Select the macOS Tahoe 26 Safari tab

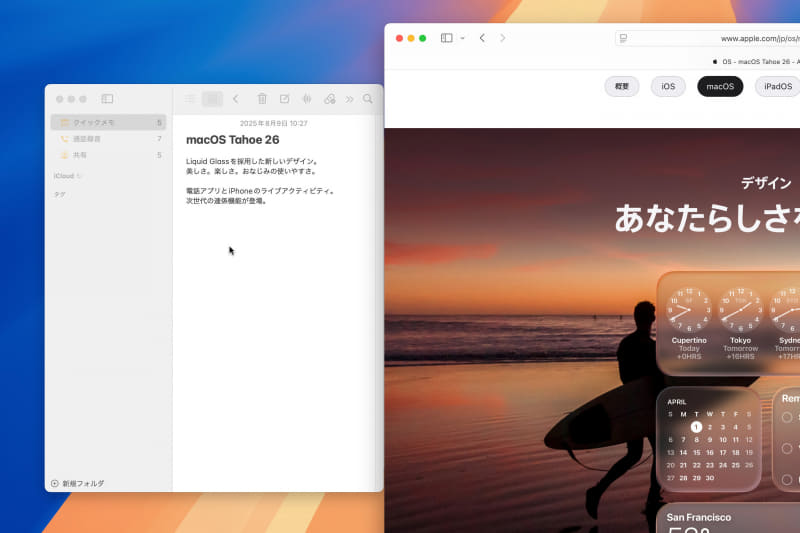pos(756,61)
